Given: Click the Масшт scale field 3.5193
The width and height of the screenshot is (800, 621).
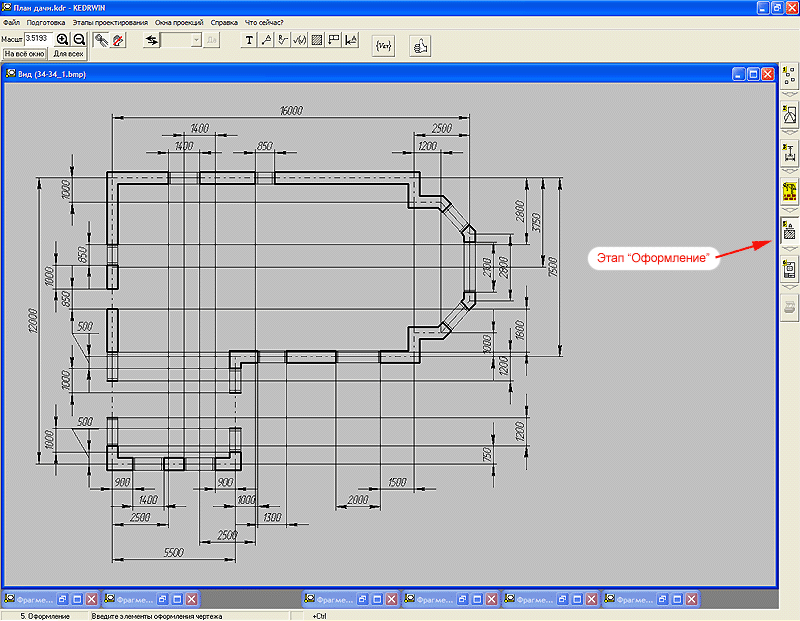Looking at the screenshot, I should tap(38, 39).
